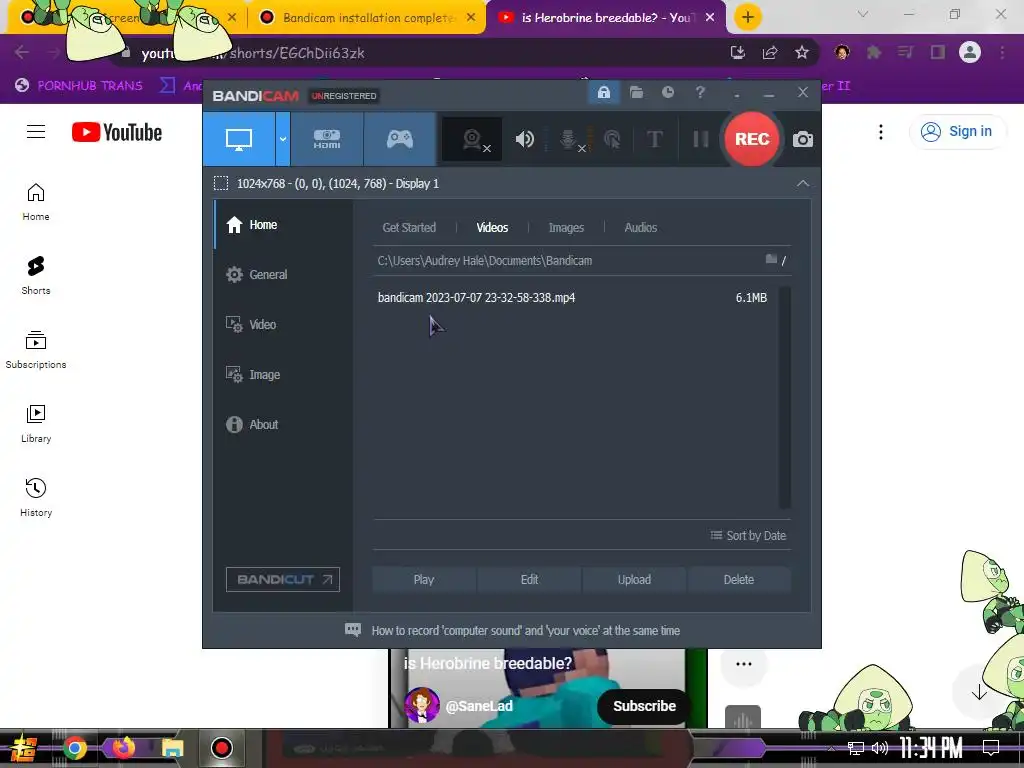Open the tip about recording computer sound and voice
This screenshot has width=1024, height=768.
pos(513,630)
